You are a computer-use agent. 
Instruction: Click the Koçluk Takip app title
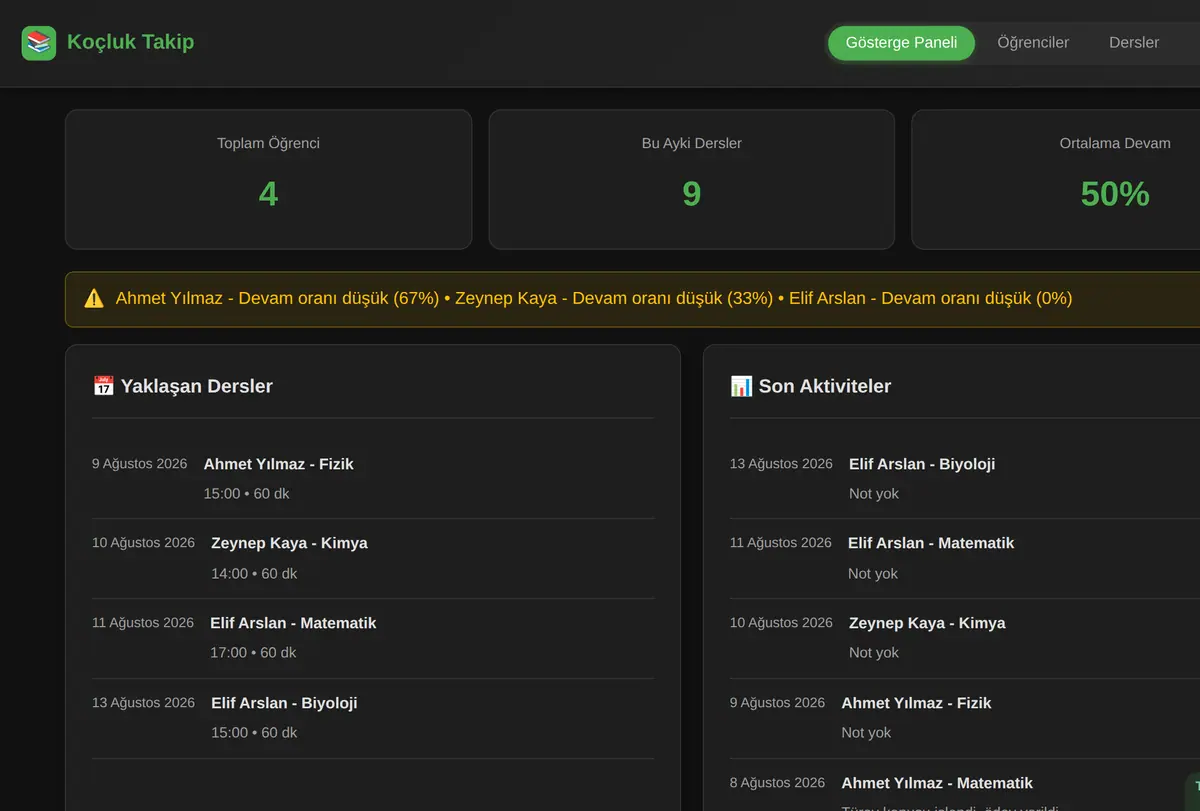coord(131,42)
